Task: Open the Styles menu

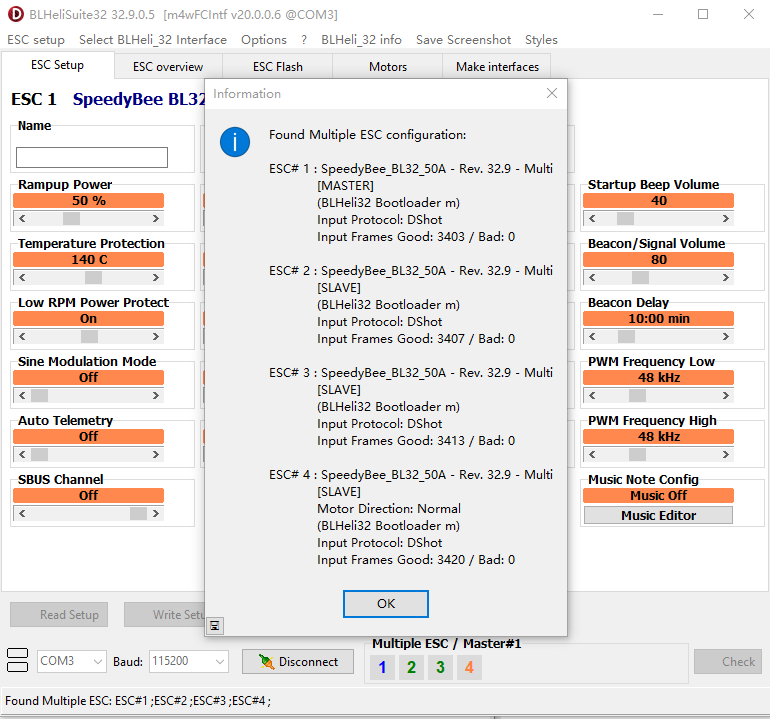Action: tap(541, 40)
